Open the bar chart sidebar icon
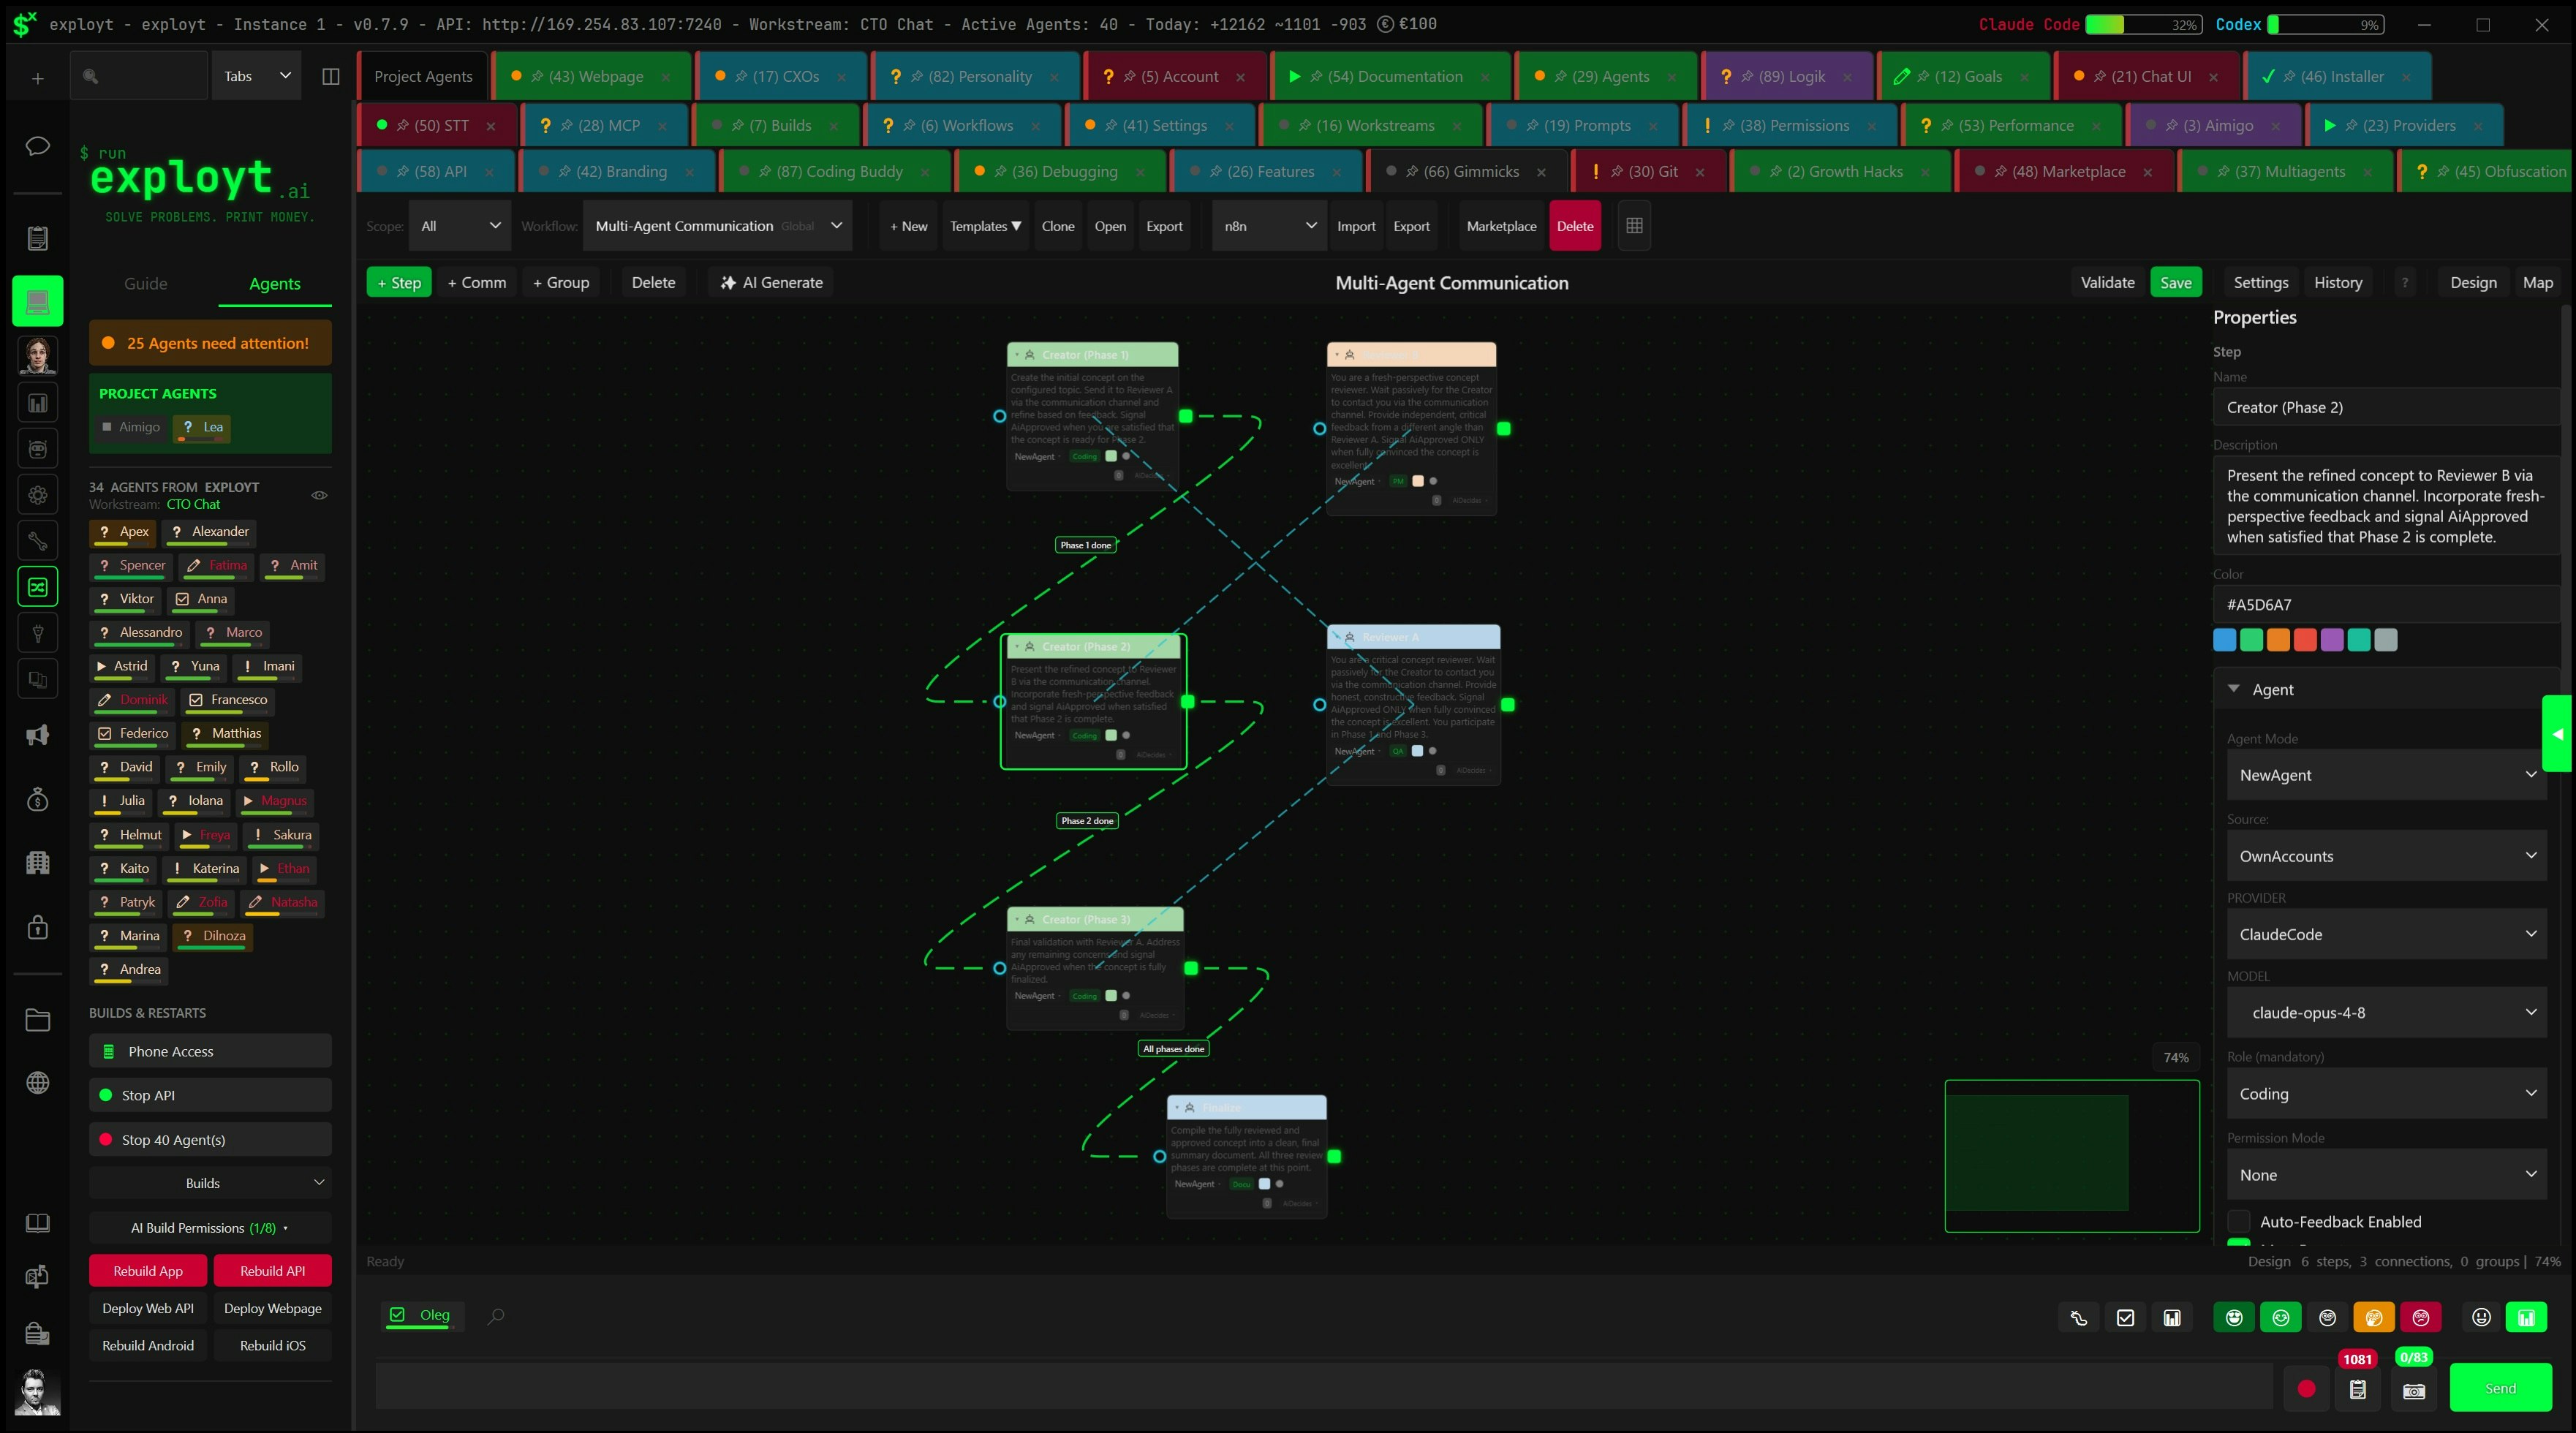Screen dimensions: 2576x1433 (x=37, y=403)
